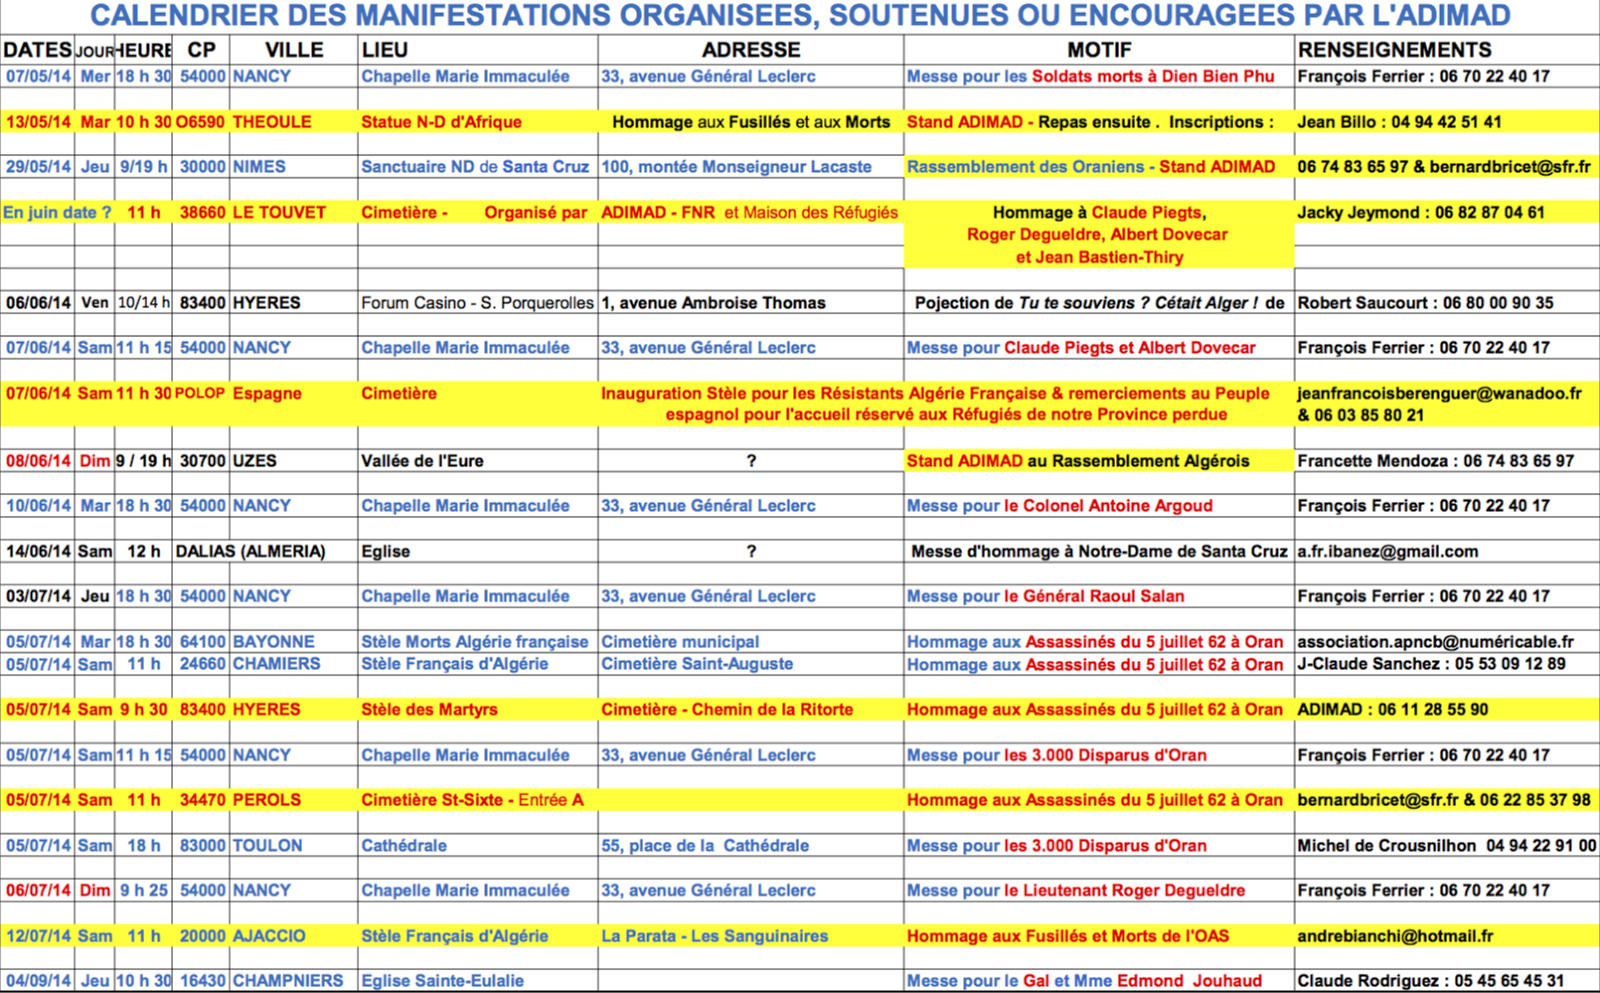Select the city cell BAYONNE
This screenshot has height=993, width=1600.
[x=274, y=642]
